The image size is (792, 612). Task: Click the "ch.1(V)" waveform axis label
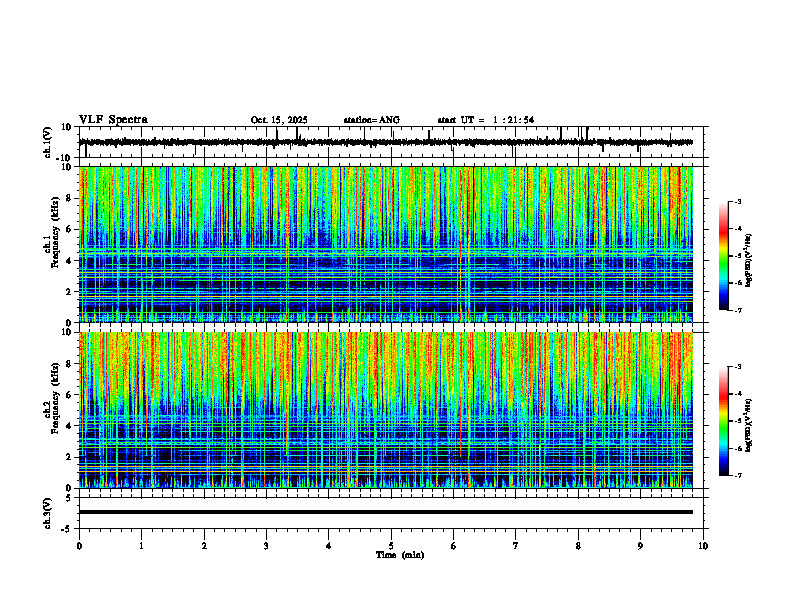click(47, 142)
